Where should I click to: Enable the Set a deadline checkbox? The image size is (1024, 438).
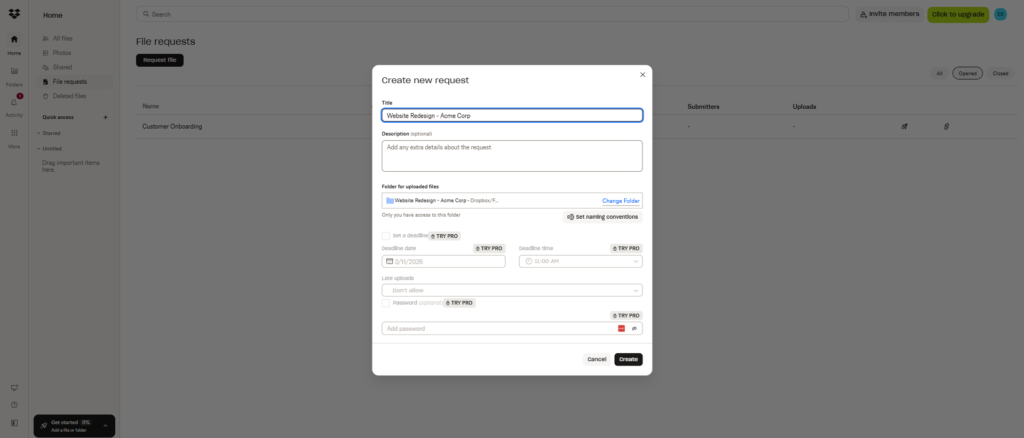(386, 236)
